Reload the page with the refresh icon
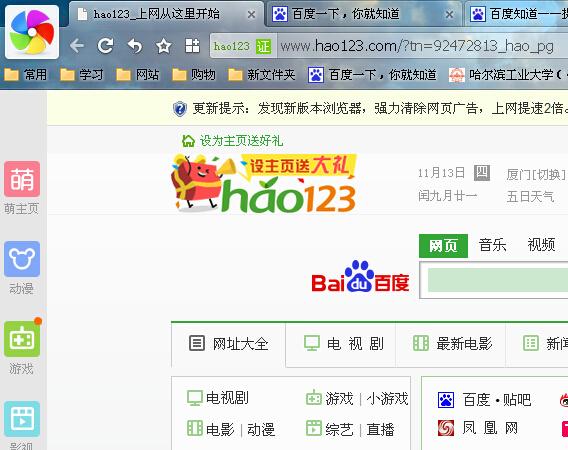Viewport: 568px width, 450px height. click(105, 46)
